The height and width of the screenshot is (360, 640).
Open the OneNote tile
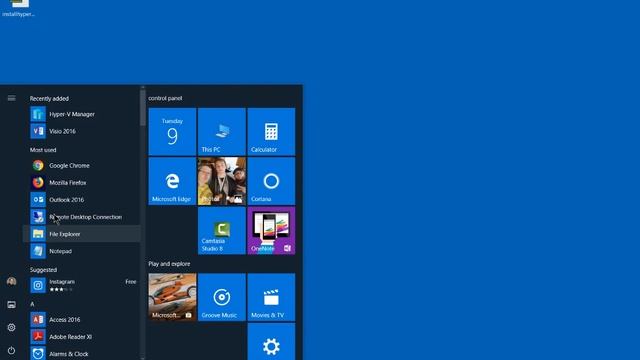(271, 231)
